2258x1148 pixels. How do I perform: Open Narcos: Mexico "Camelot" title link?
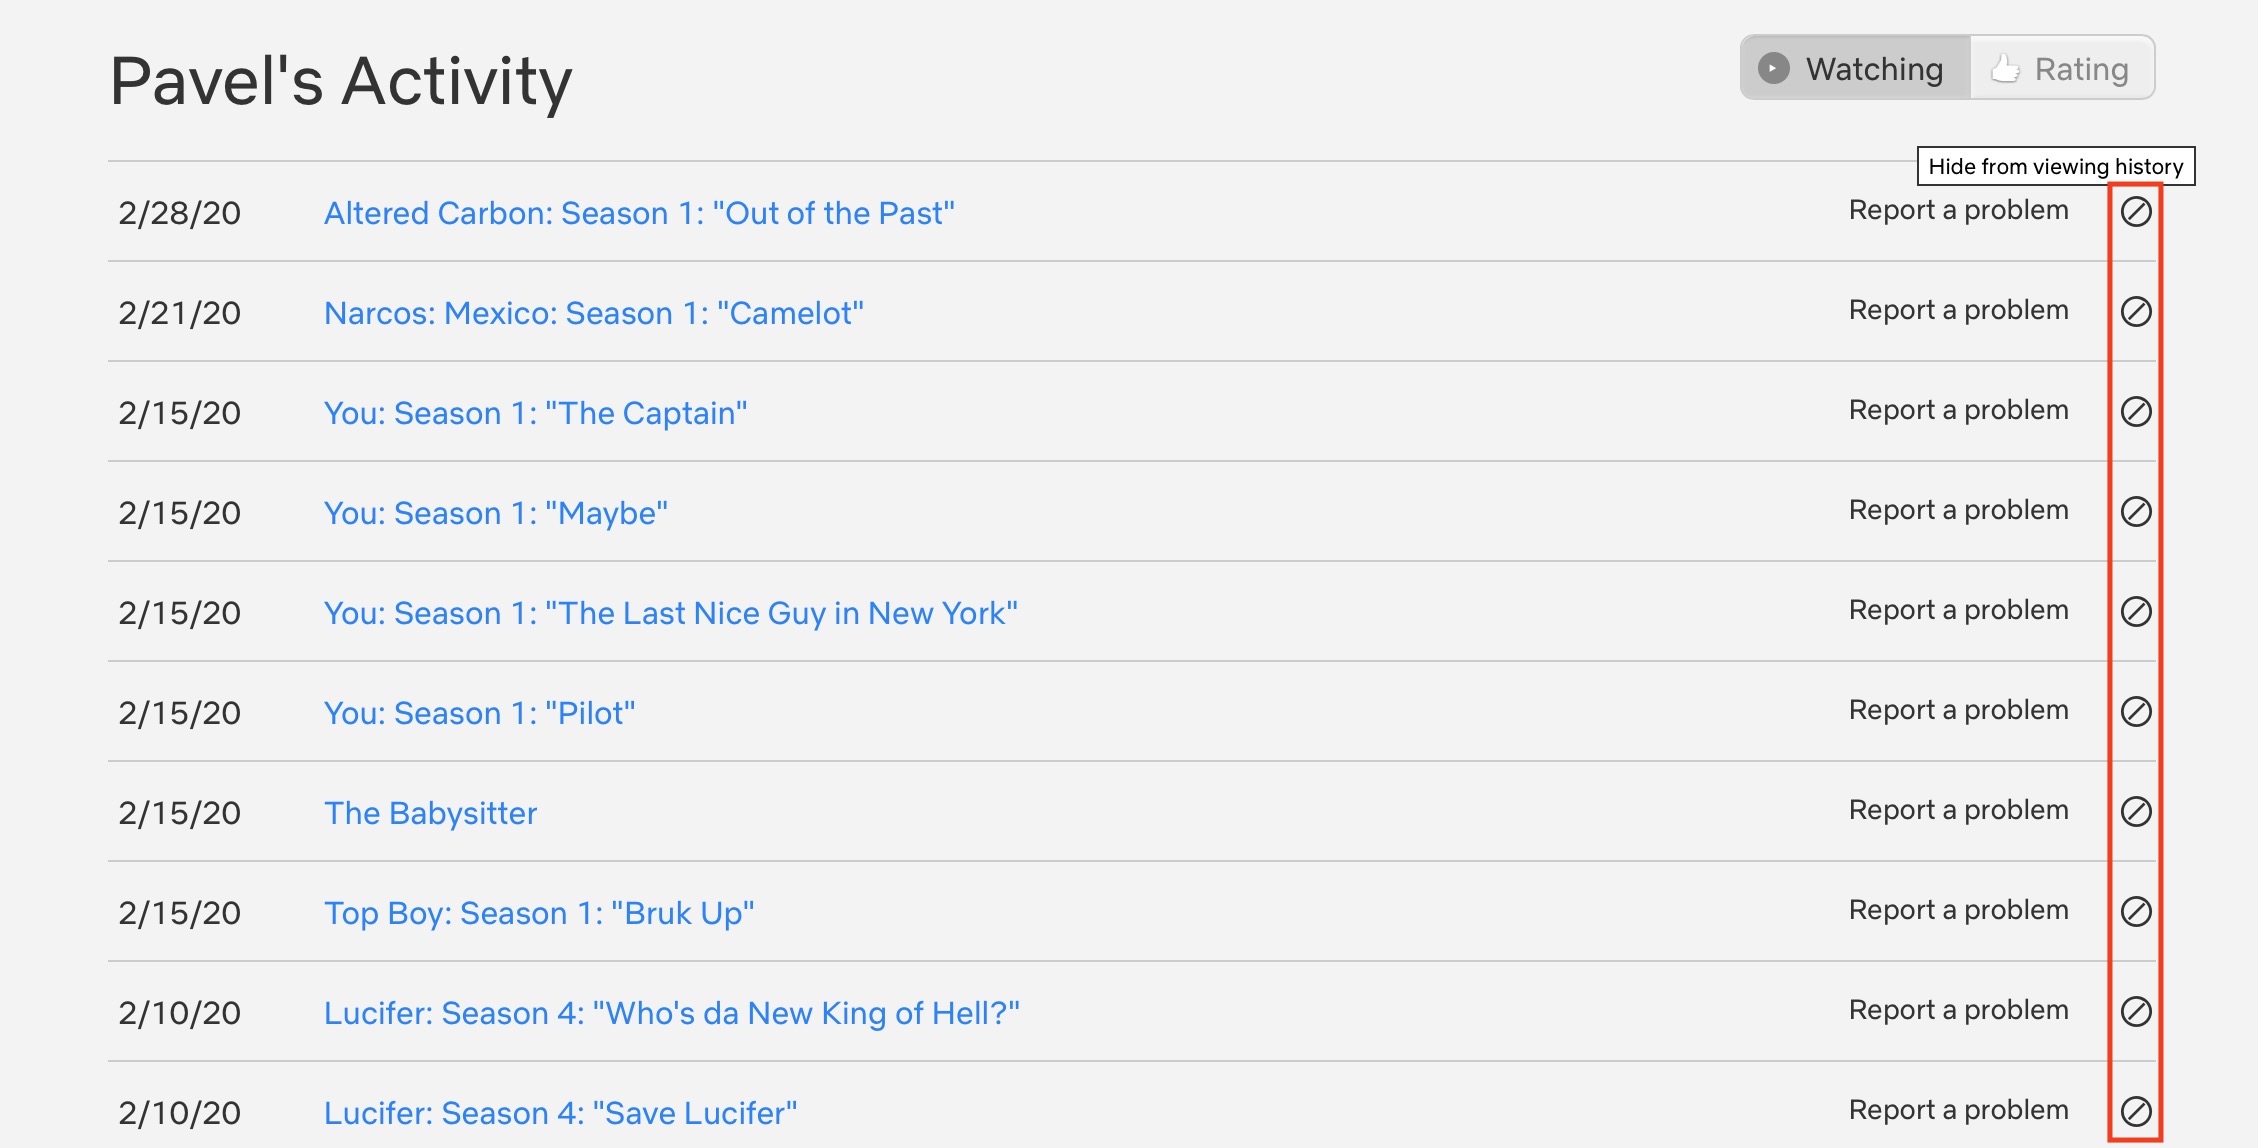coord(593,313)
